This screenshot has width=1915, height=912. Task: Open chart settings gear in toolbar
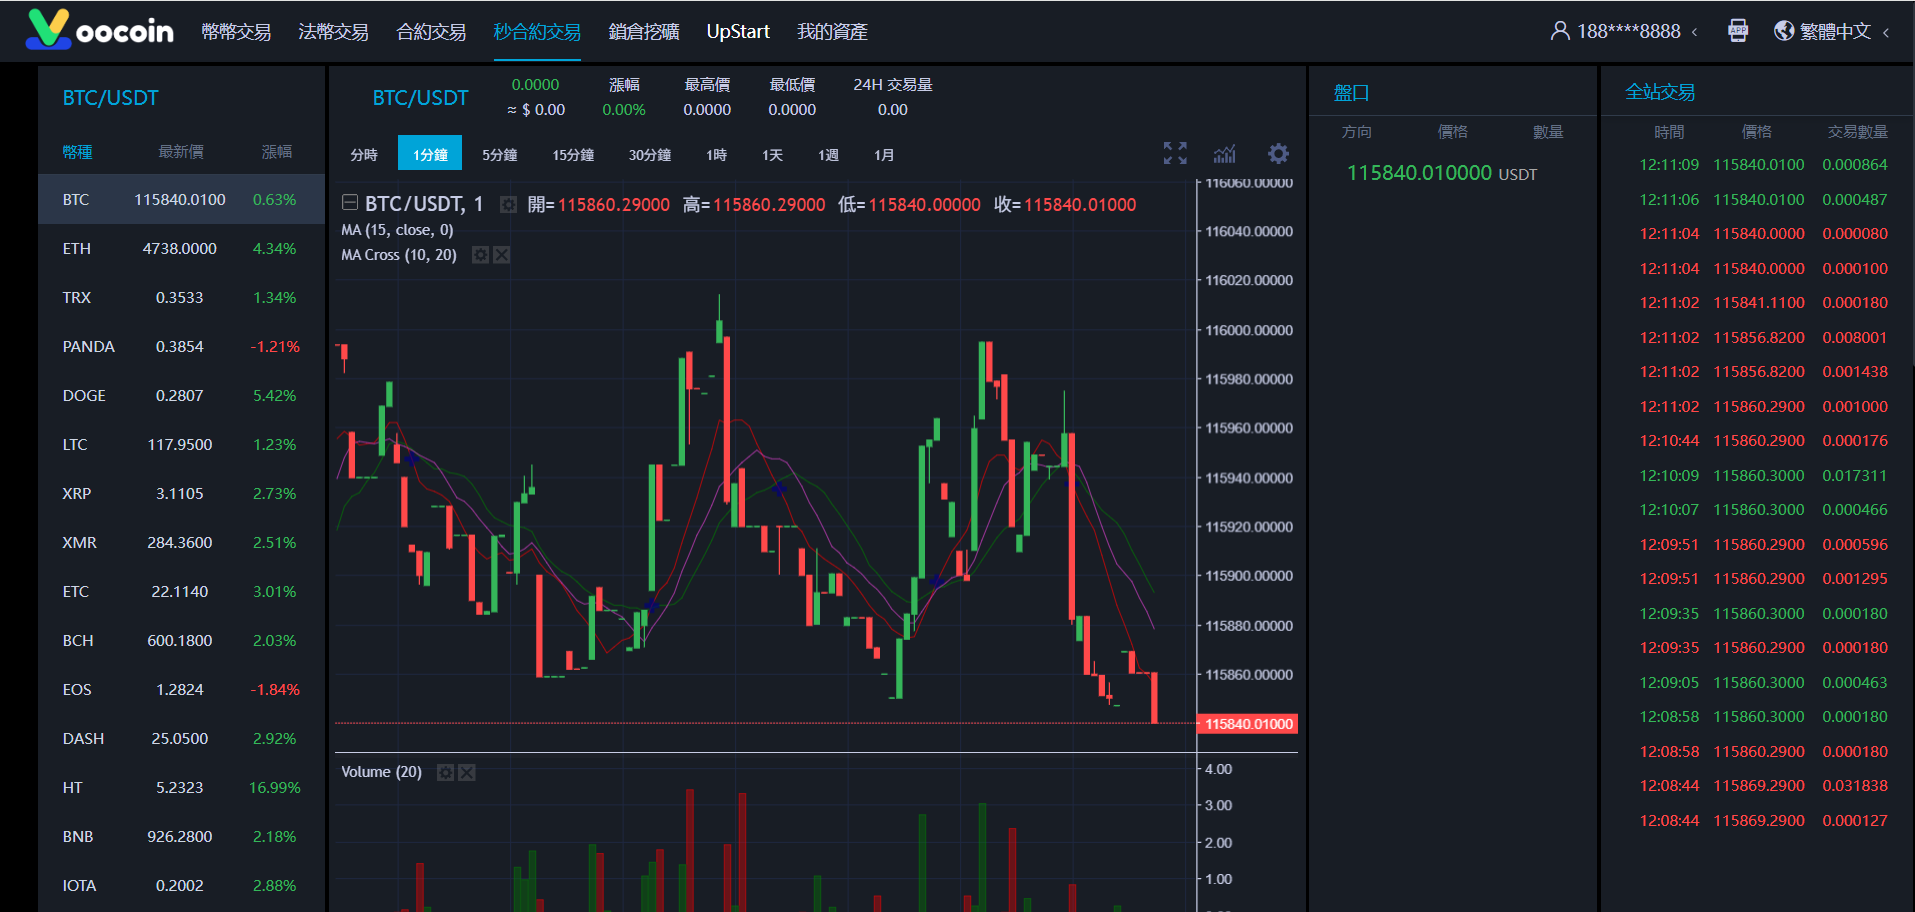coord(1278,153)
